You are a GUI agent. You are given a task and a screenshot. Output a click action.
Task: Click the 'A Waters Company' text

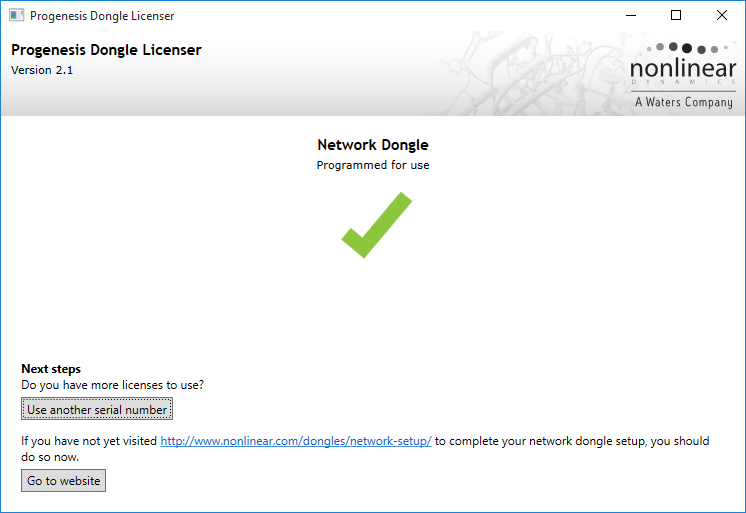coord(684,102)
